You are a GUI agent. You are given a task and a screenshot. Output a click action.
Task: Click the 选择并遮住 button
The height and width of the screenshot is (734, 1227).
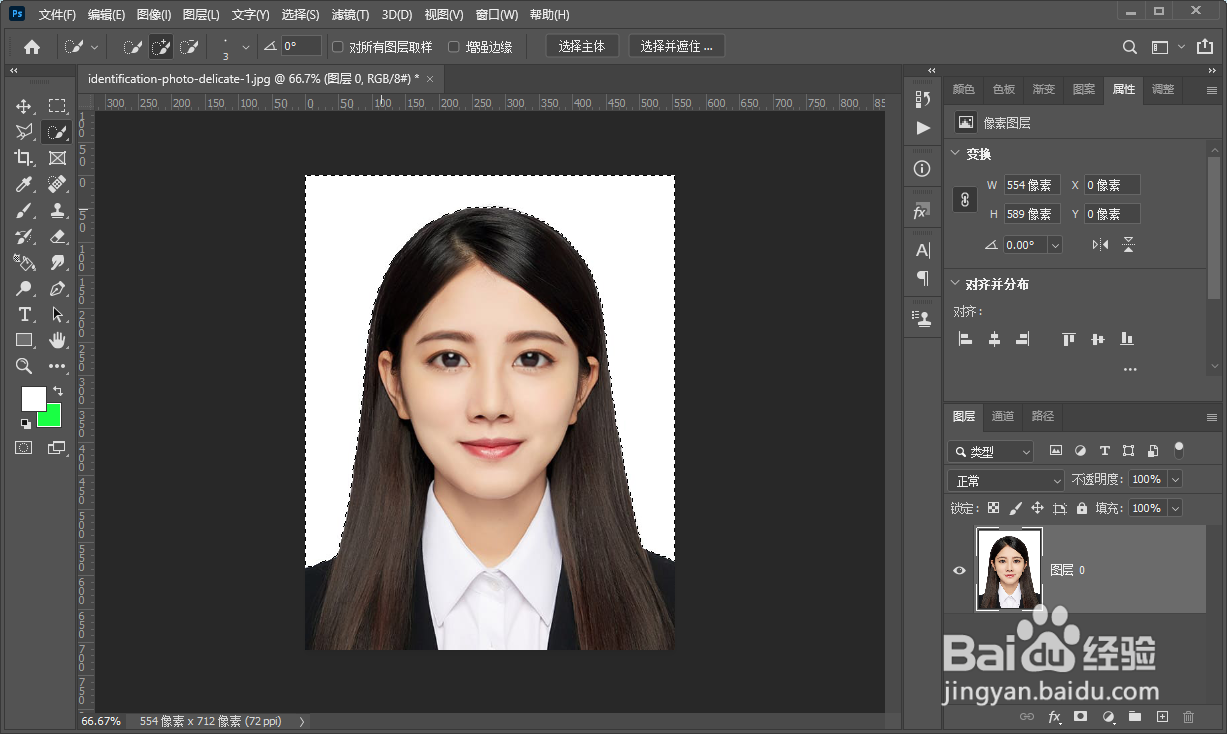point(676,47)
